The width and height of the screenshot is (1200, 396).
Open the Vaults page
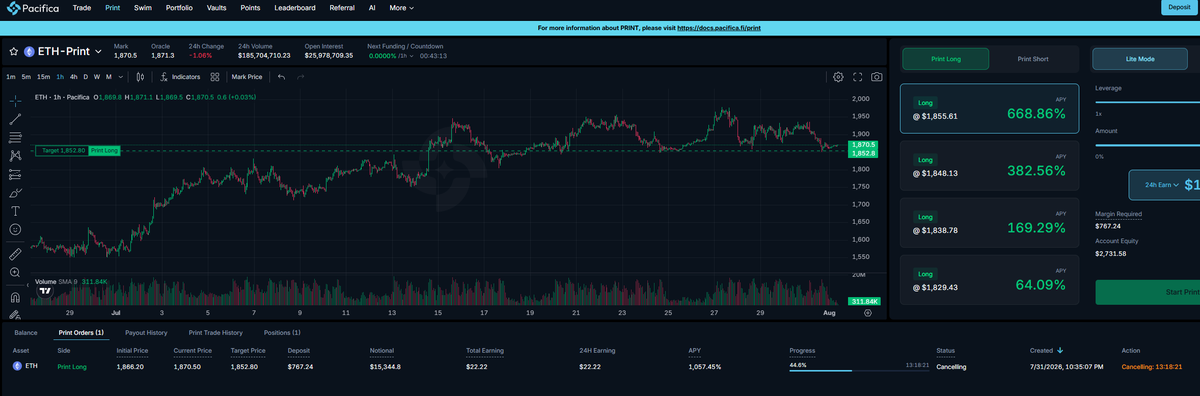[x=217, y=7]
